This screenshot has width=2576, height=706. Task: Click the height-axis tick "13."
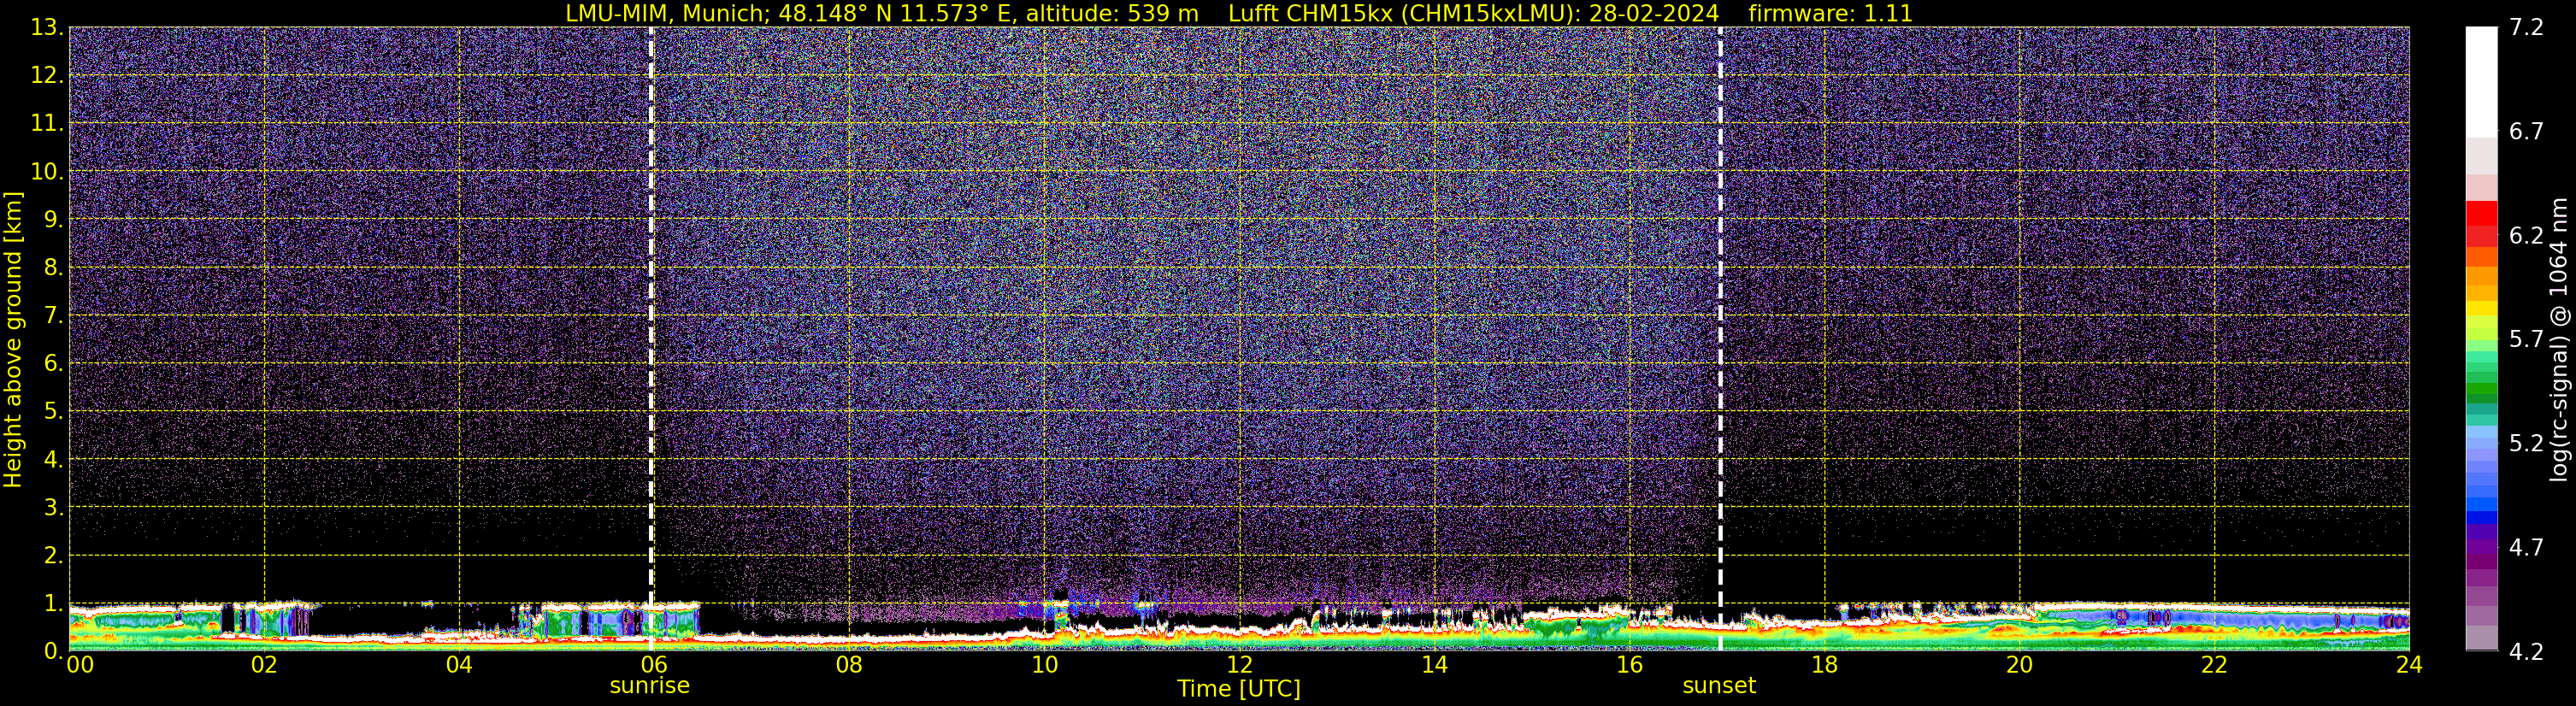tap(47, 27)
